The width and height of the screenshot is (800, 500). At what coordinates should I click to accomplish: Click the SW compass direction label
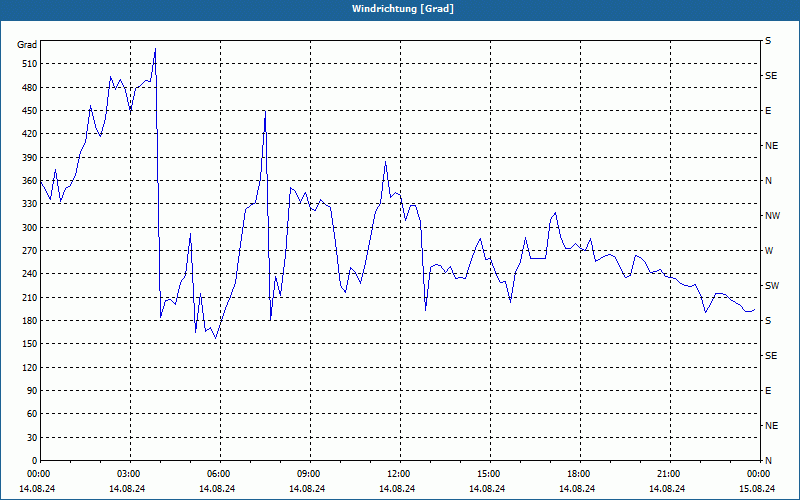pyautogui.click(x=772, y=286)
